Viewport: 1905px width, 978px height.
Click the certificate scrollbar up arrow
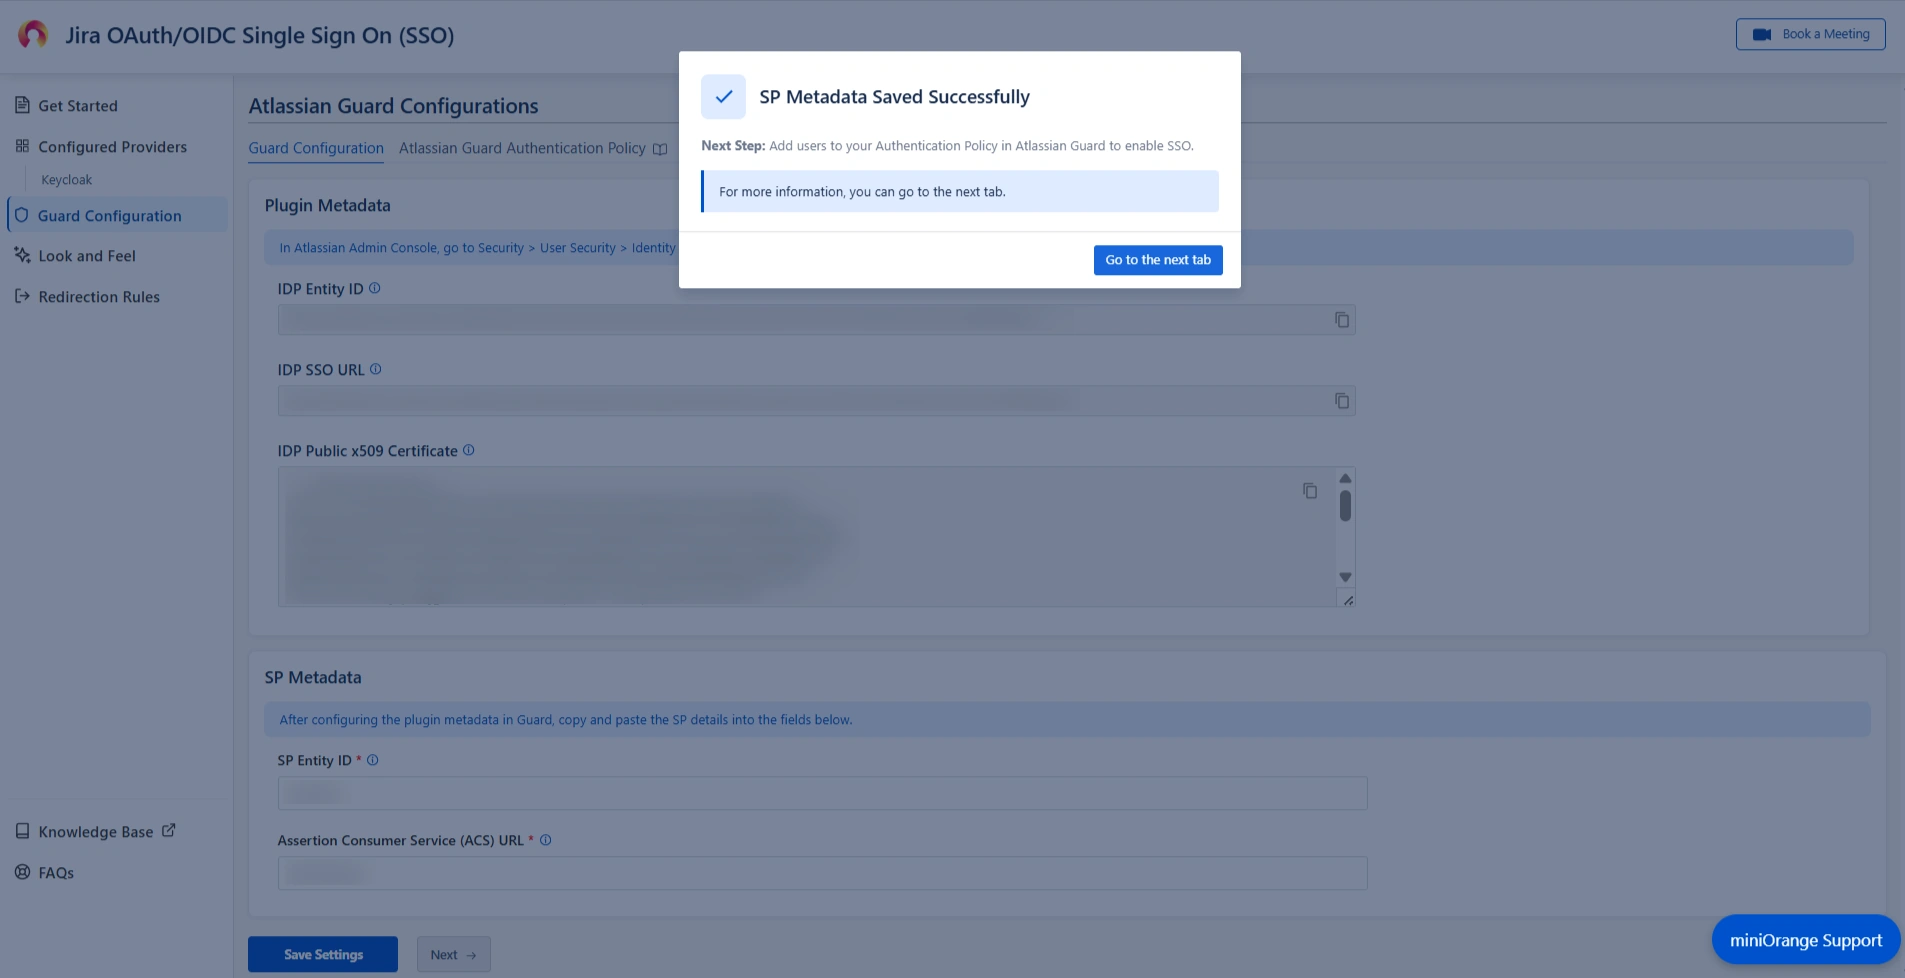tap(1345, 478)
